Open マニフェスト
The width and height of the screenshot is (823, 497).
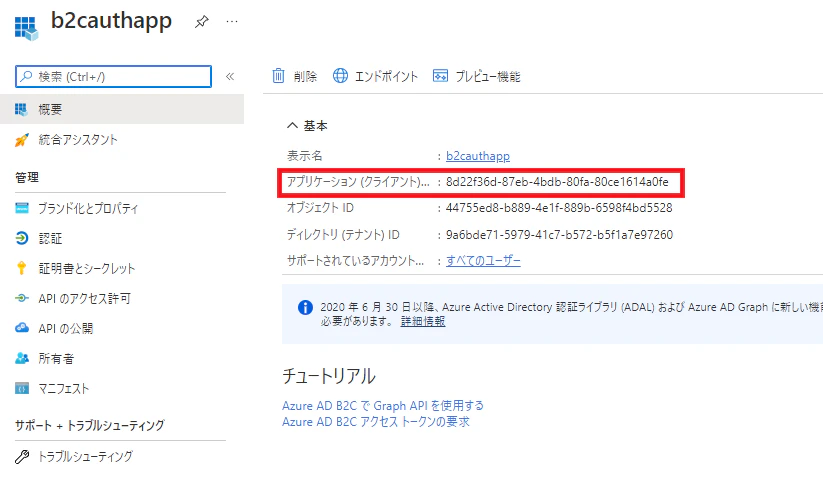point(64,388)
